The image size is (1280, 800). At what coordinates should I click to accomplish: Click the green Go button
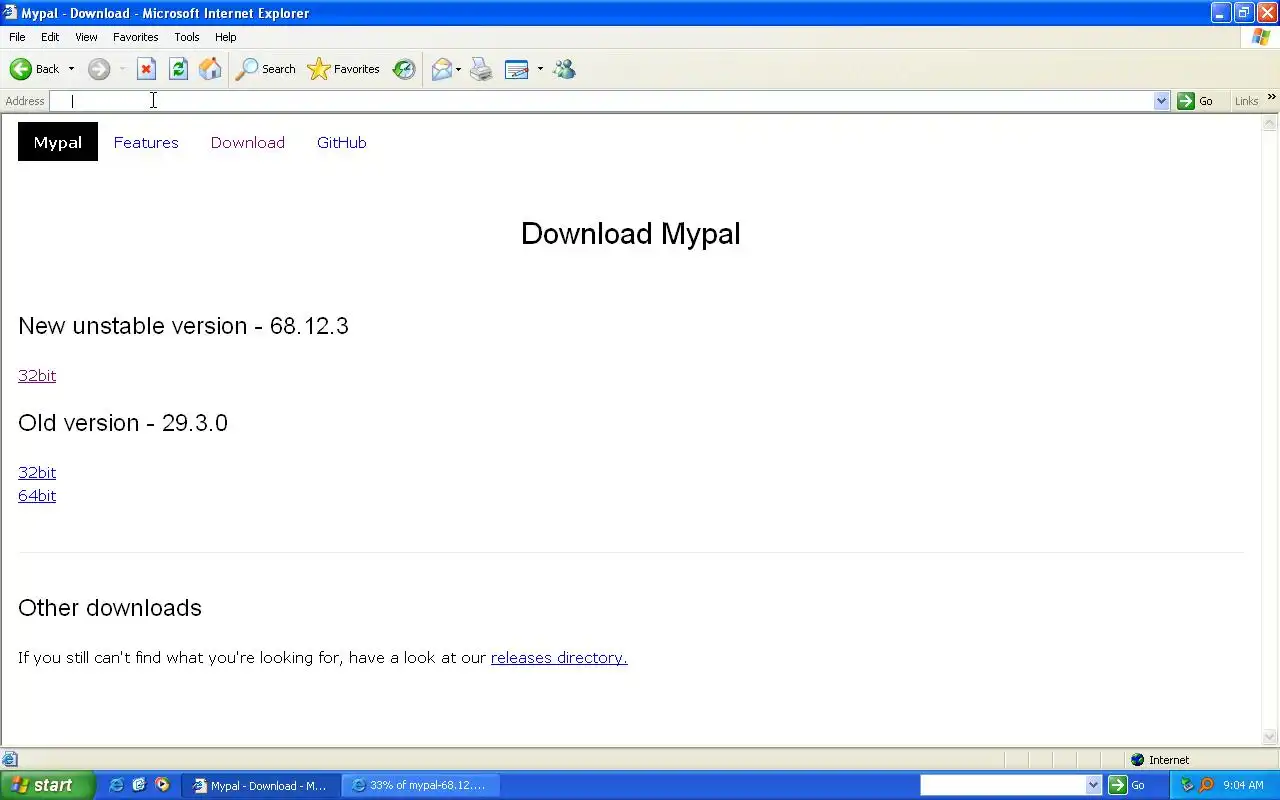point(1195,101)
